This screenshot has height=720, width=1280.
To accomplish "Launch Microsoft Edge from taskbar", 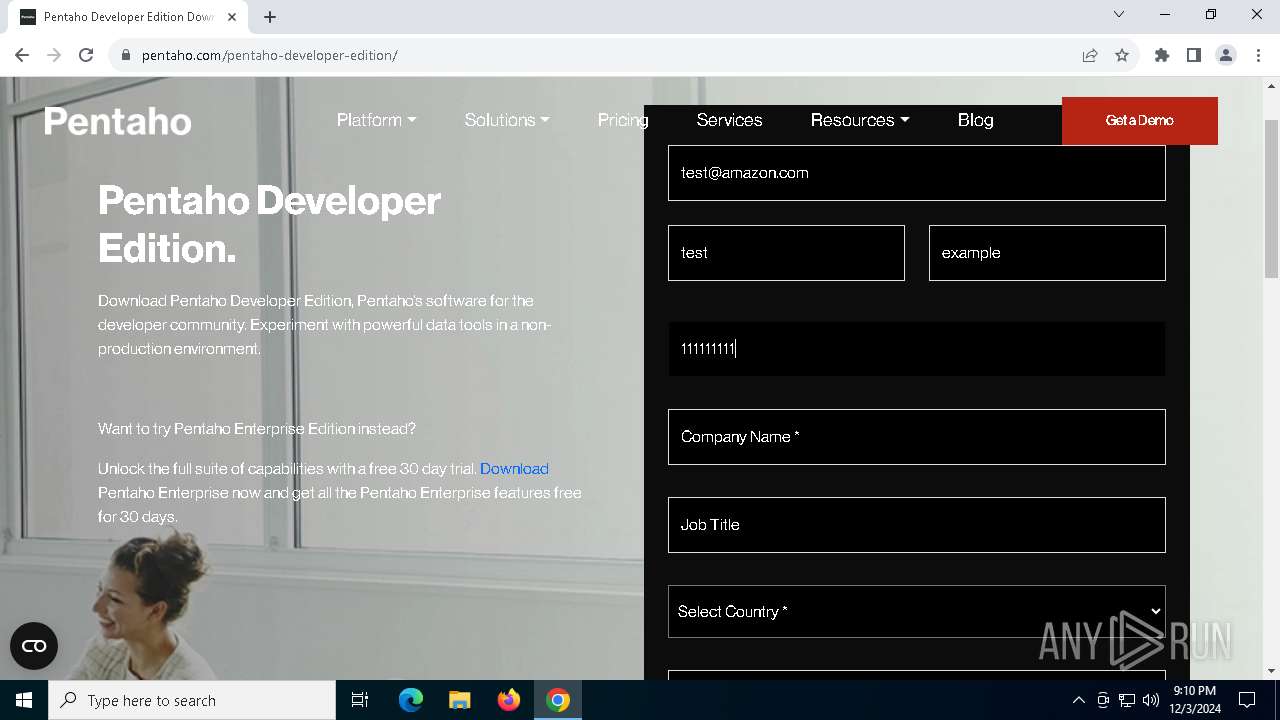I will (x=411, y=700).
